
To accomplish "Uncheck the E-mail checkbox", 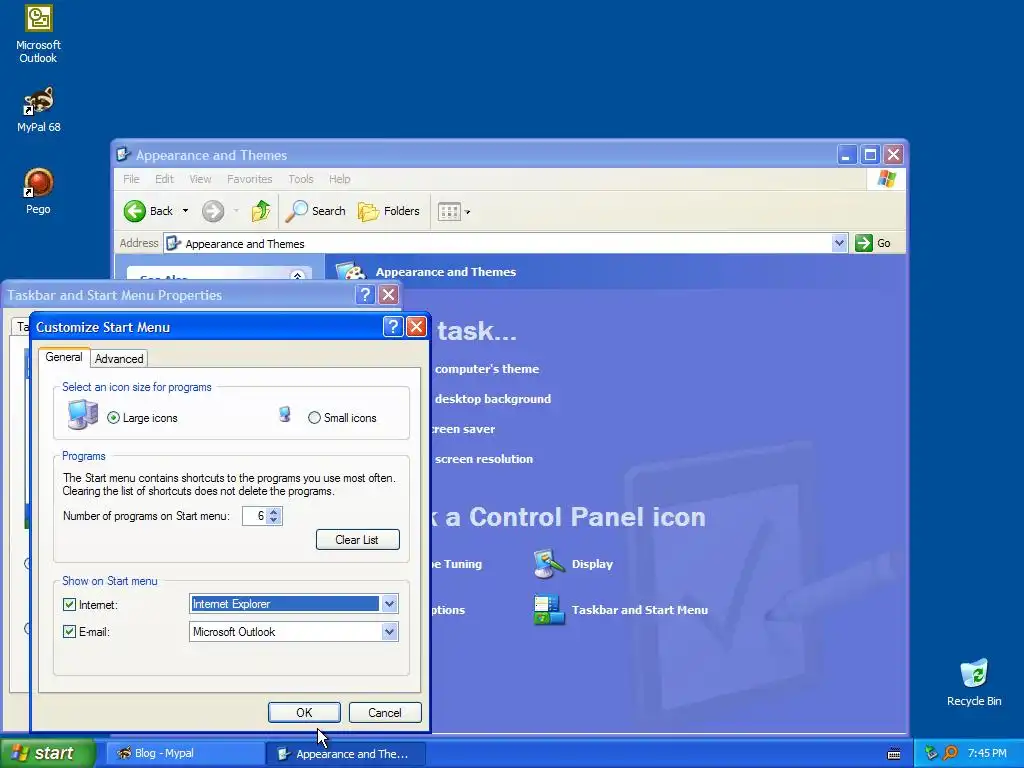I will tap(69, 632).
